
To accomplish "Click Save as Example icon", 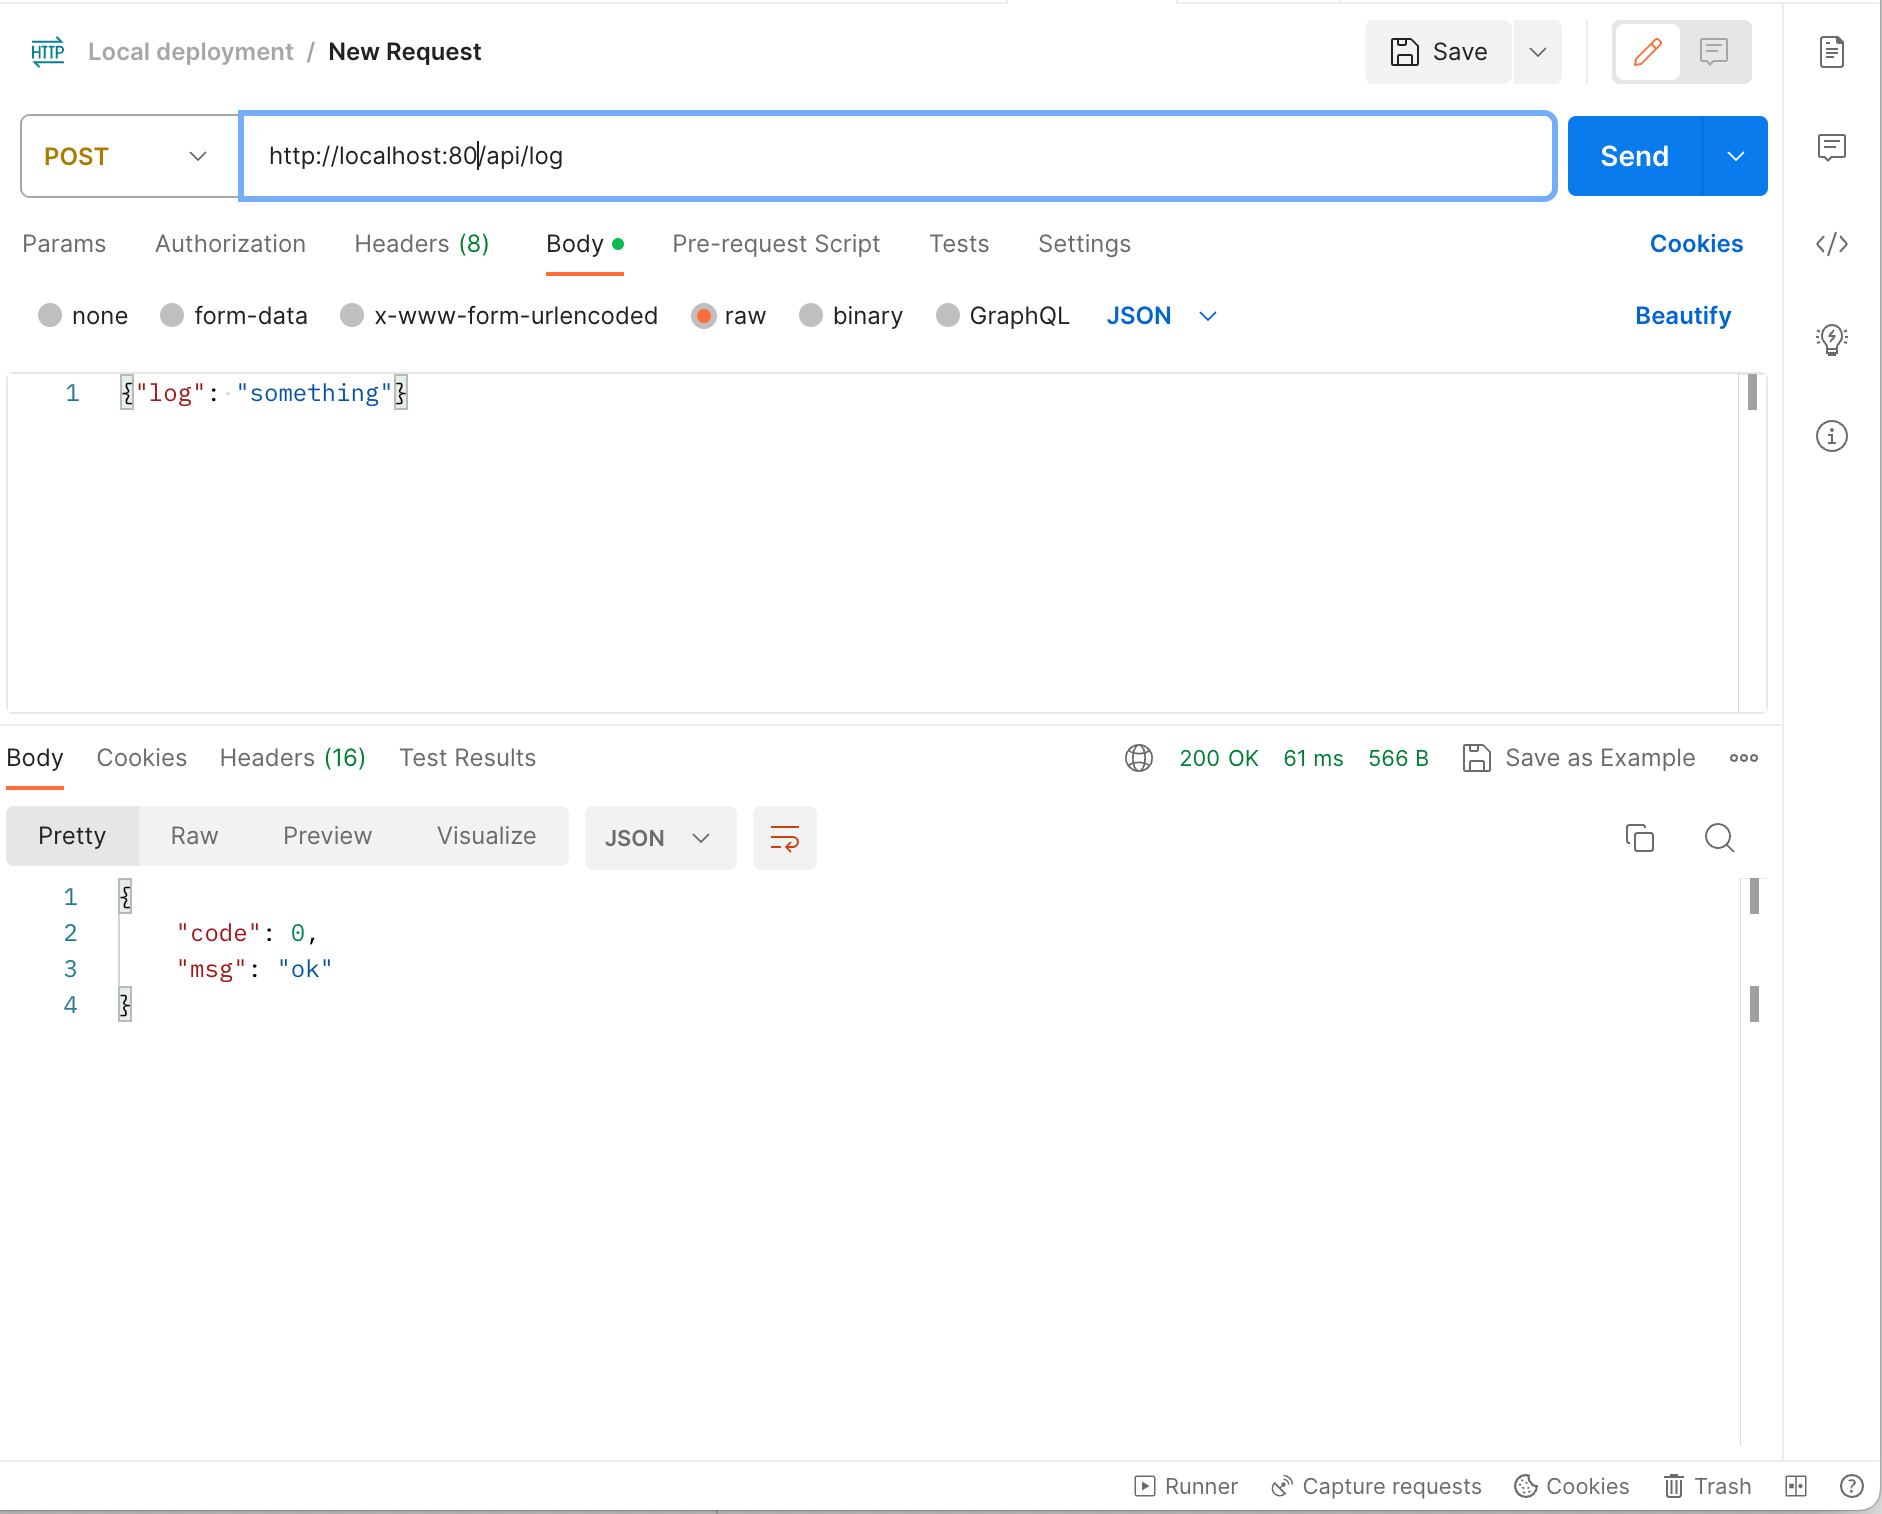I will click(x=1477, y=758).
